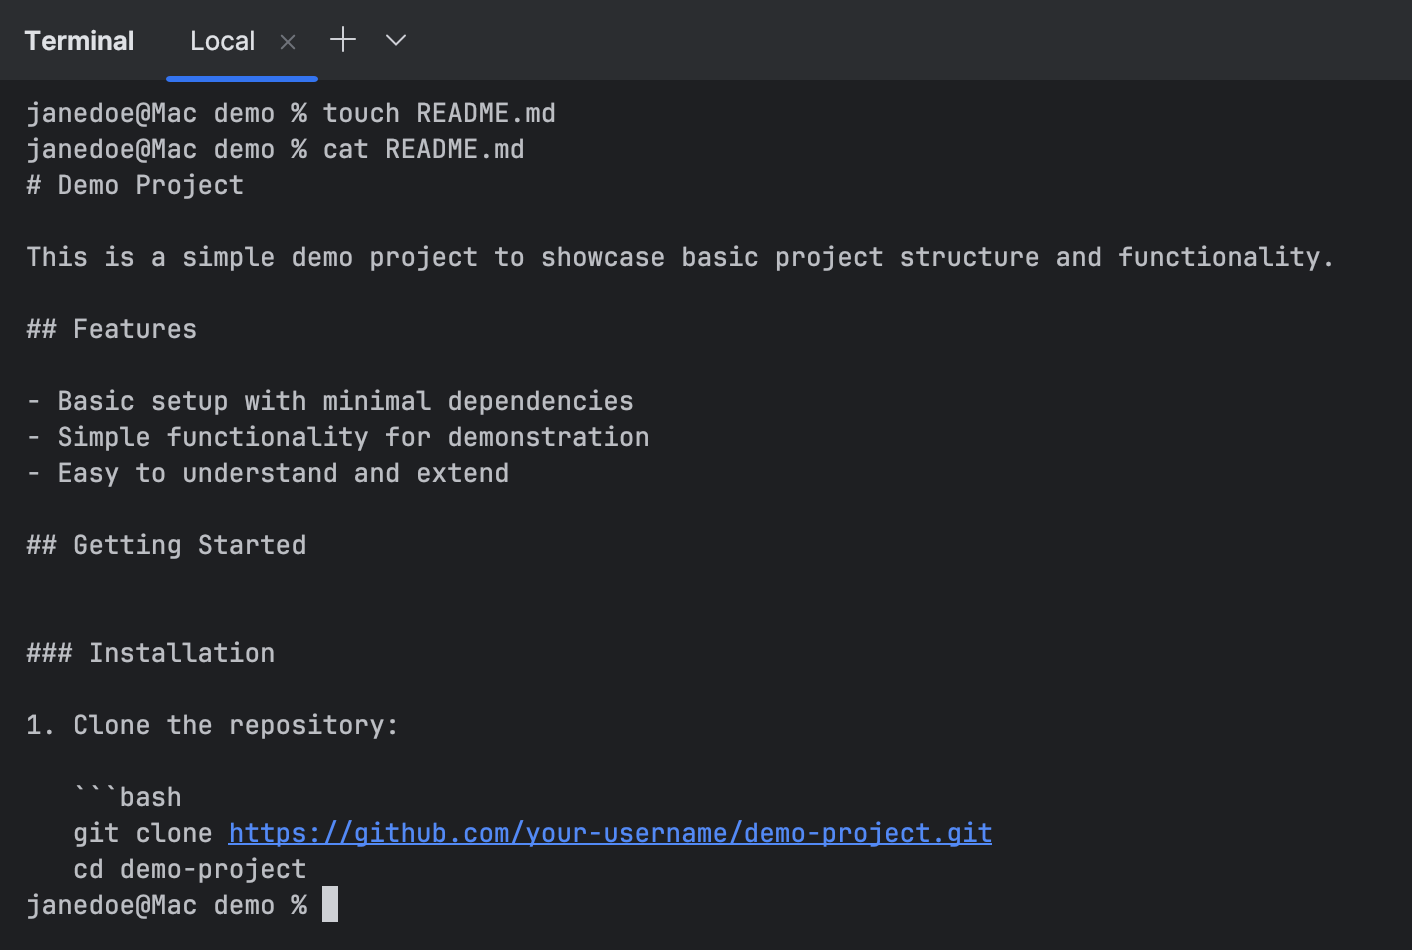The height and width of the screenshot is (950, 1412).
Task: Click the Features section heading
Action: tap(111, 328)
